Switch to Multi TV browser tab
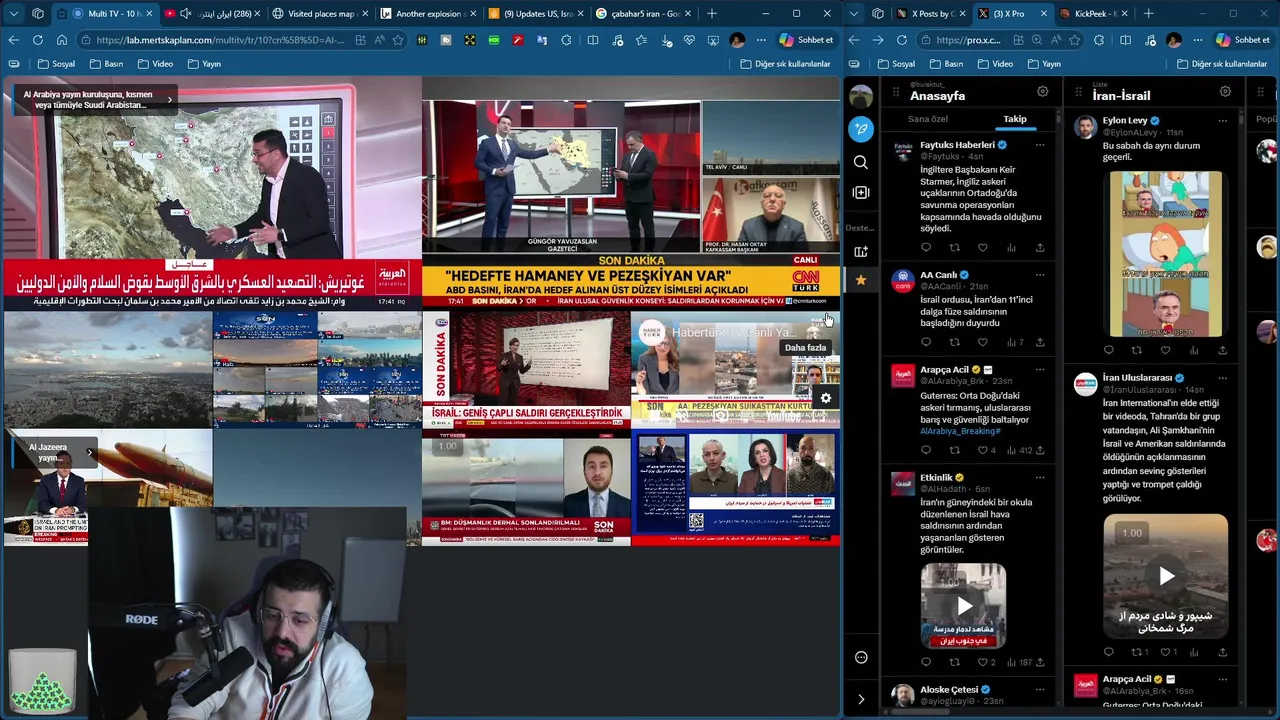The width and height of the screenshot is (1280, 720). pos(106,14)
